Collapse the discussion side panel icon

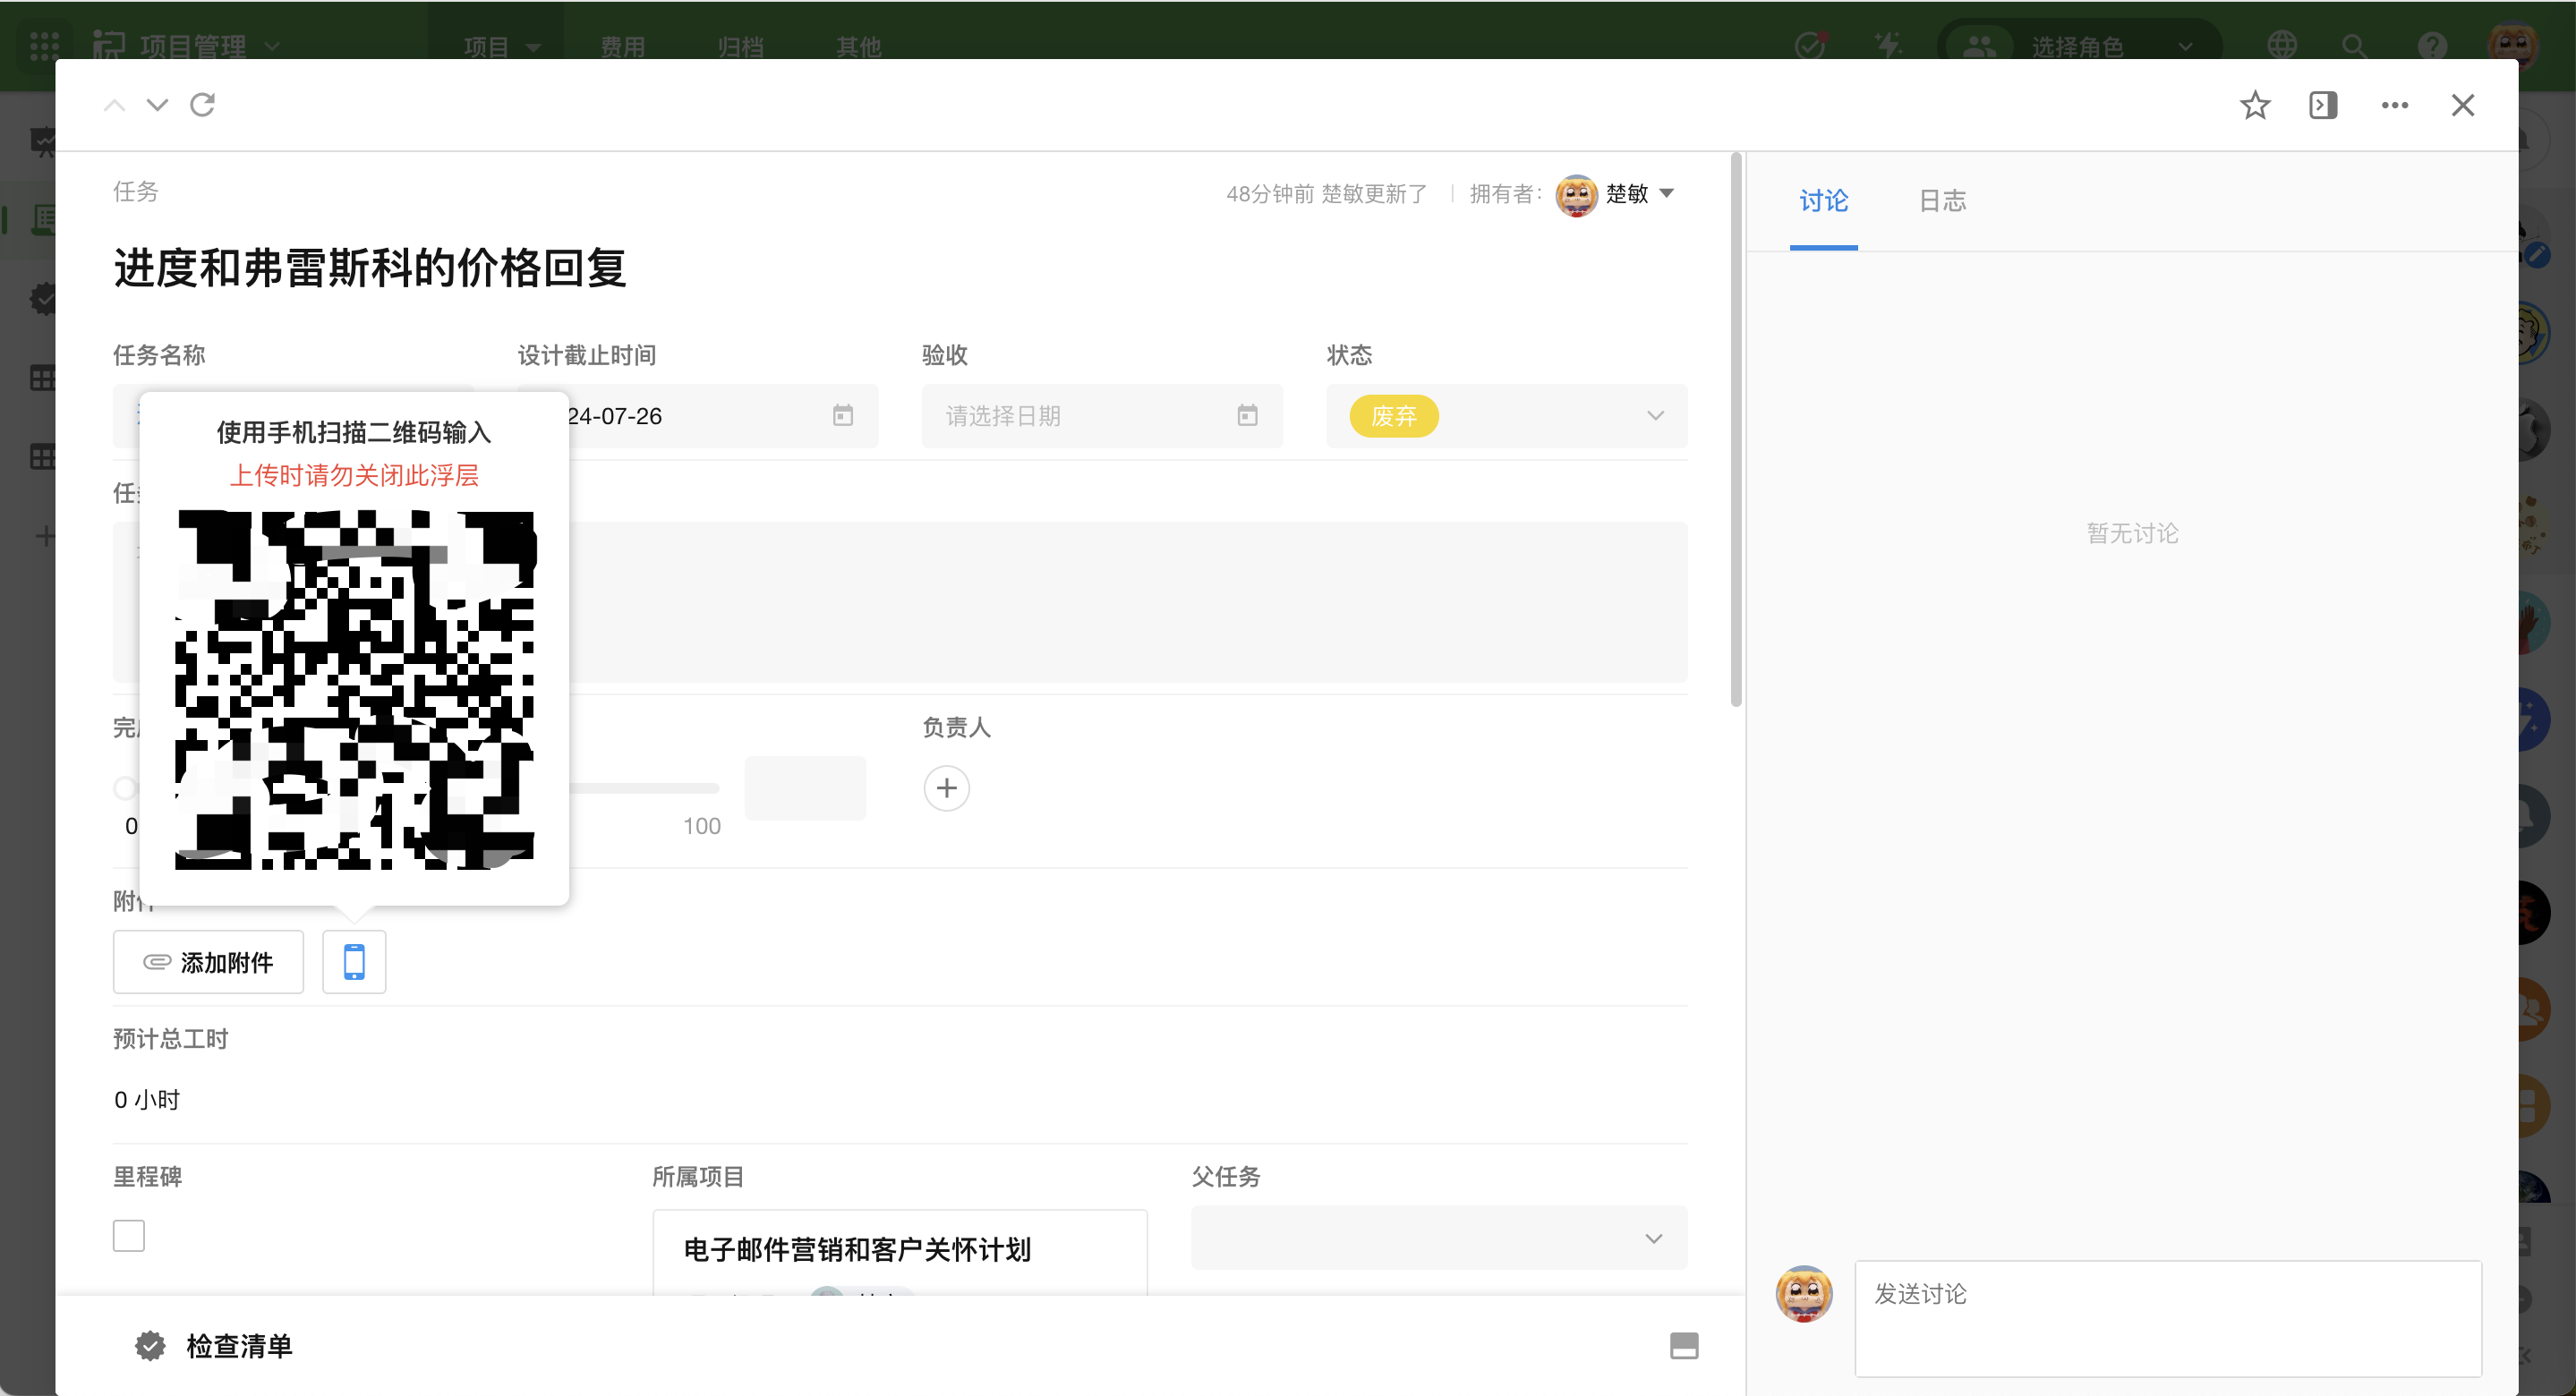pos(2323,105)
